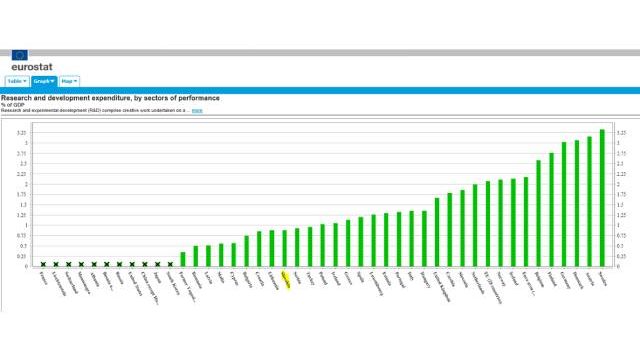
Task: Click the tallest green bar in the chart
Action: click(602, 198)
